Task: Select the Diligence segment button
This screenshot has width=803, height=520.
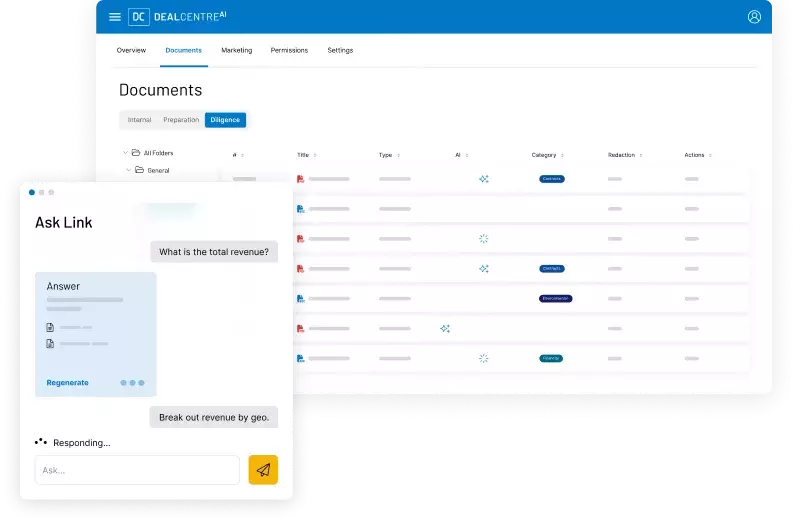Action: tap(225, 120)
